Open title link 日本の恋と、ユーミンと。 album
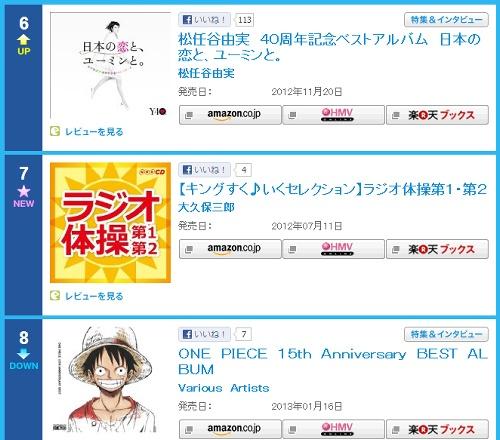Image resolution: width=500 pixels, height=440 pixels. [329, 47]
